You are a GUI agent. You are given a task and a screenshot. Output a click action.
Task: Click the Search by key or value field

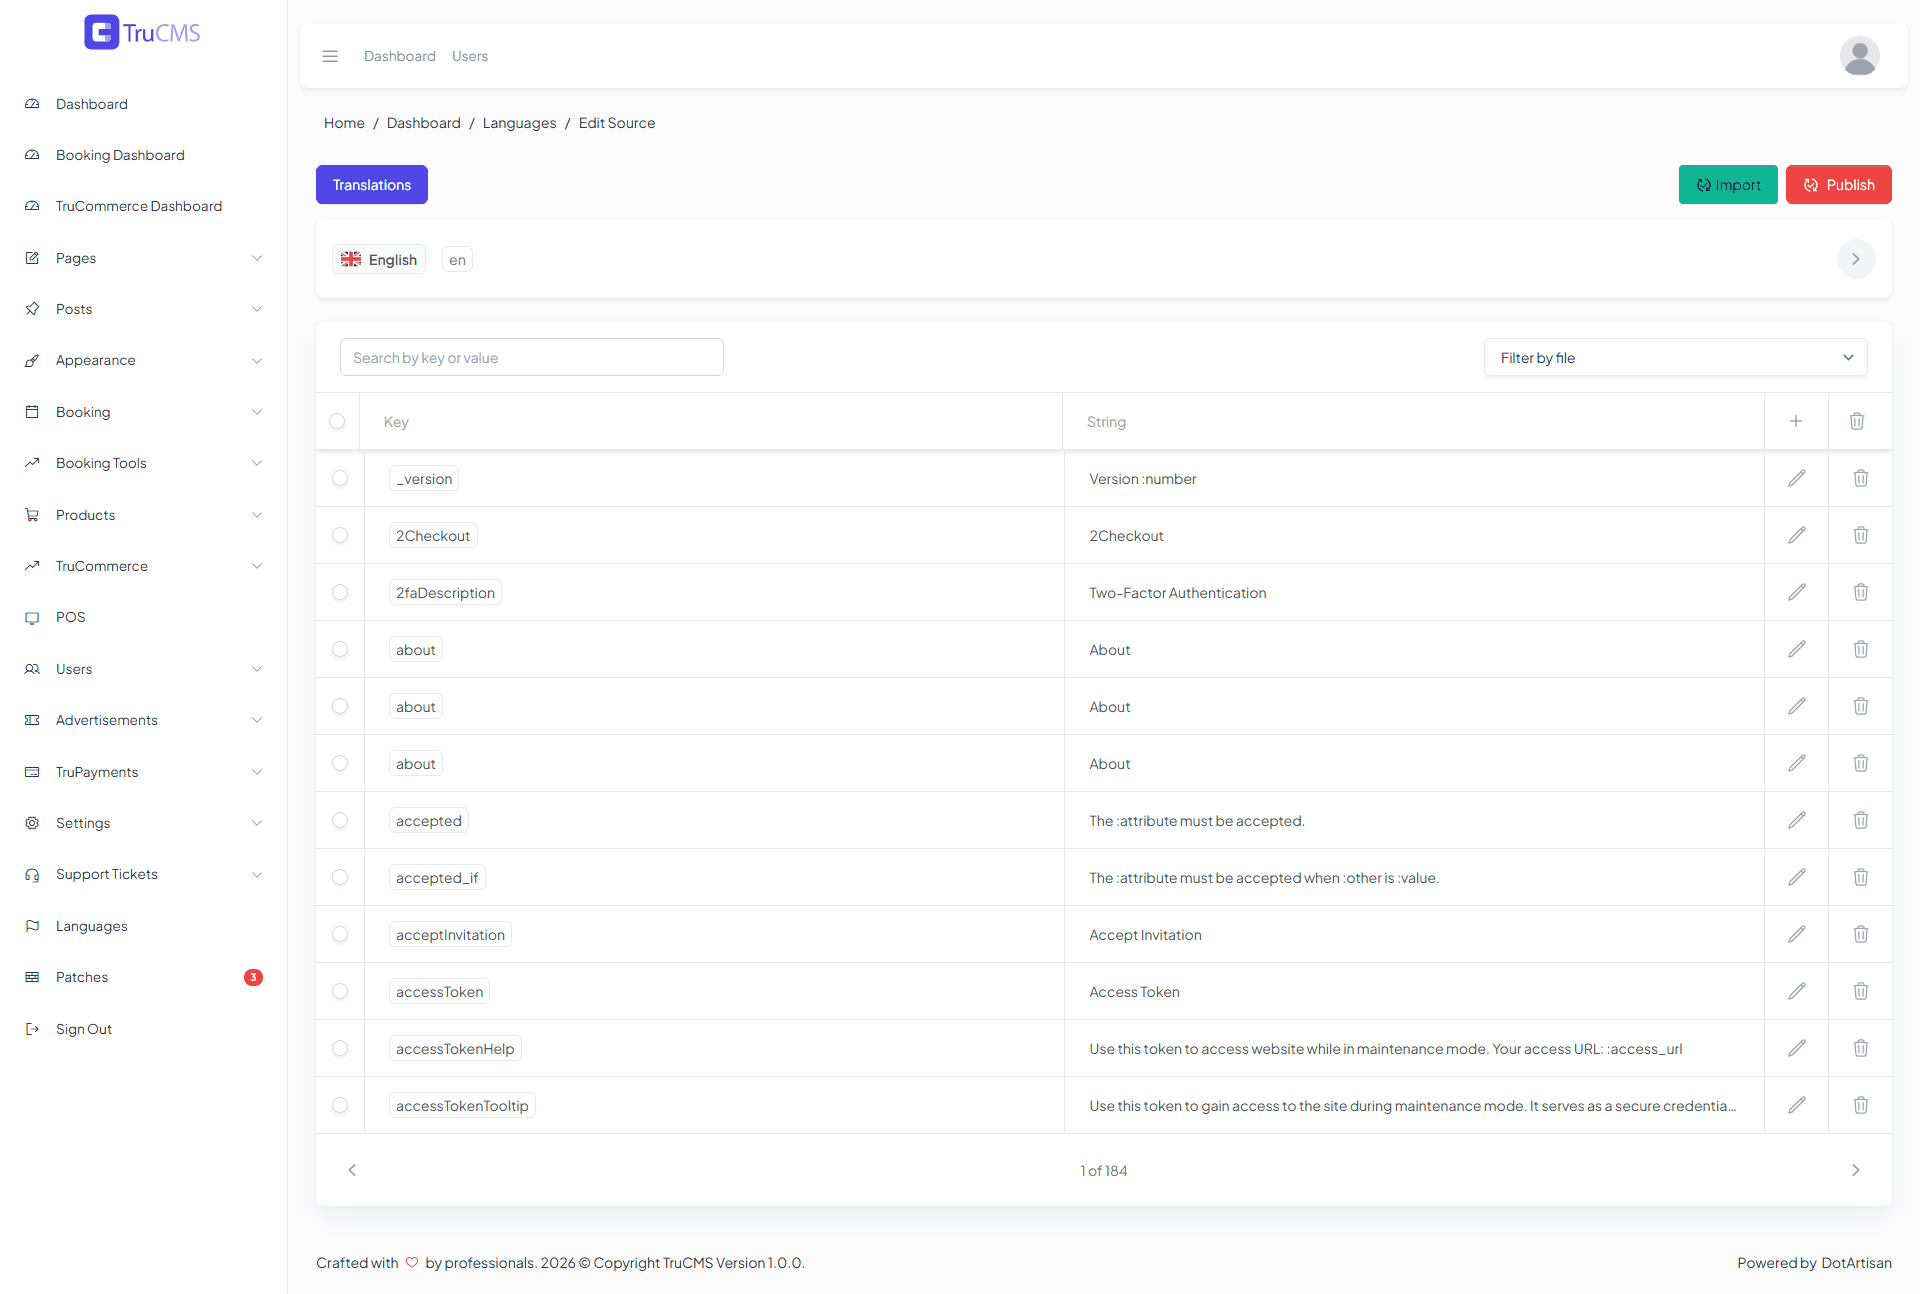tap(532, 358)
